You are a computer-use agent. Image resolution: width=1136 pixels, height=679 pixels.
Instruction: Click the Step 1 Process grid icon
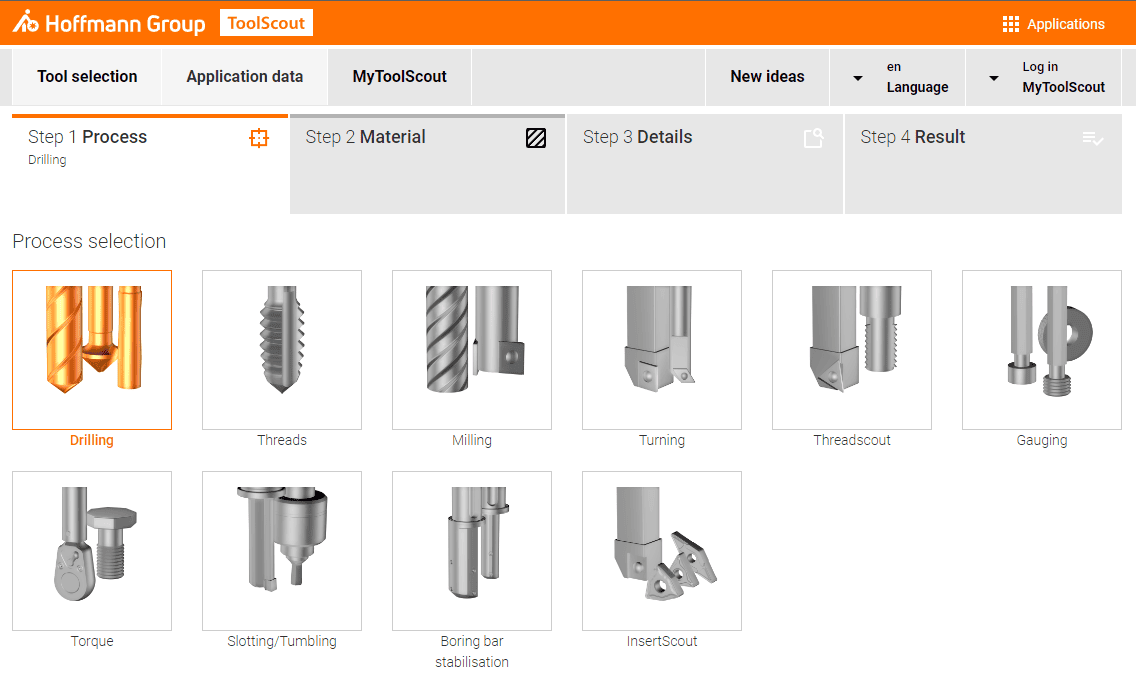259,138
